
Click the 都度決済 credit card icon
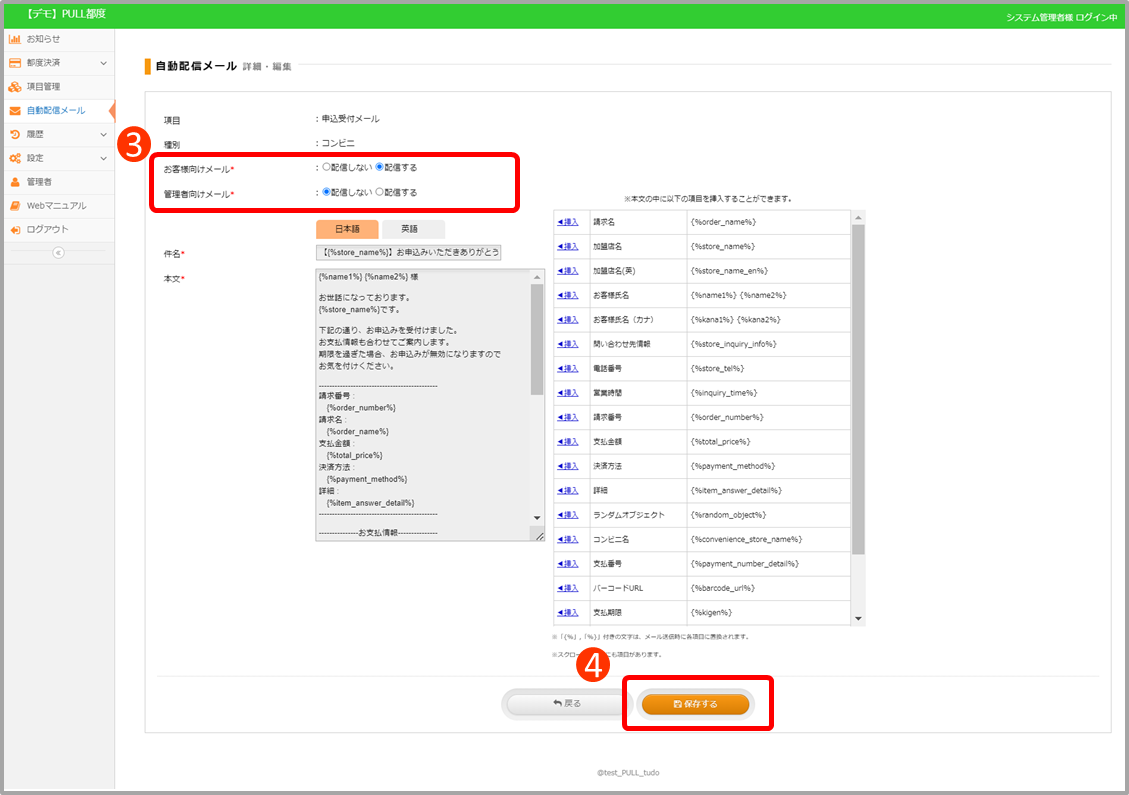(x=15, y=63)
